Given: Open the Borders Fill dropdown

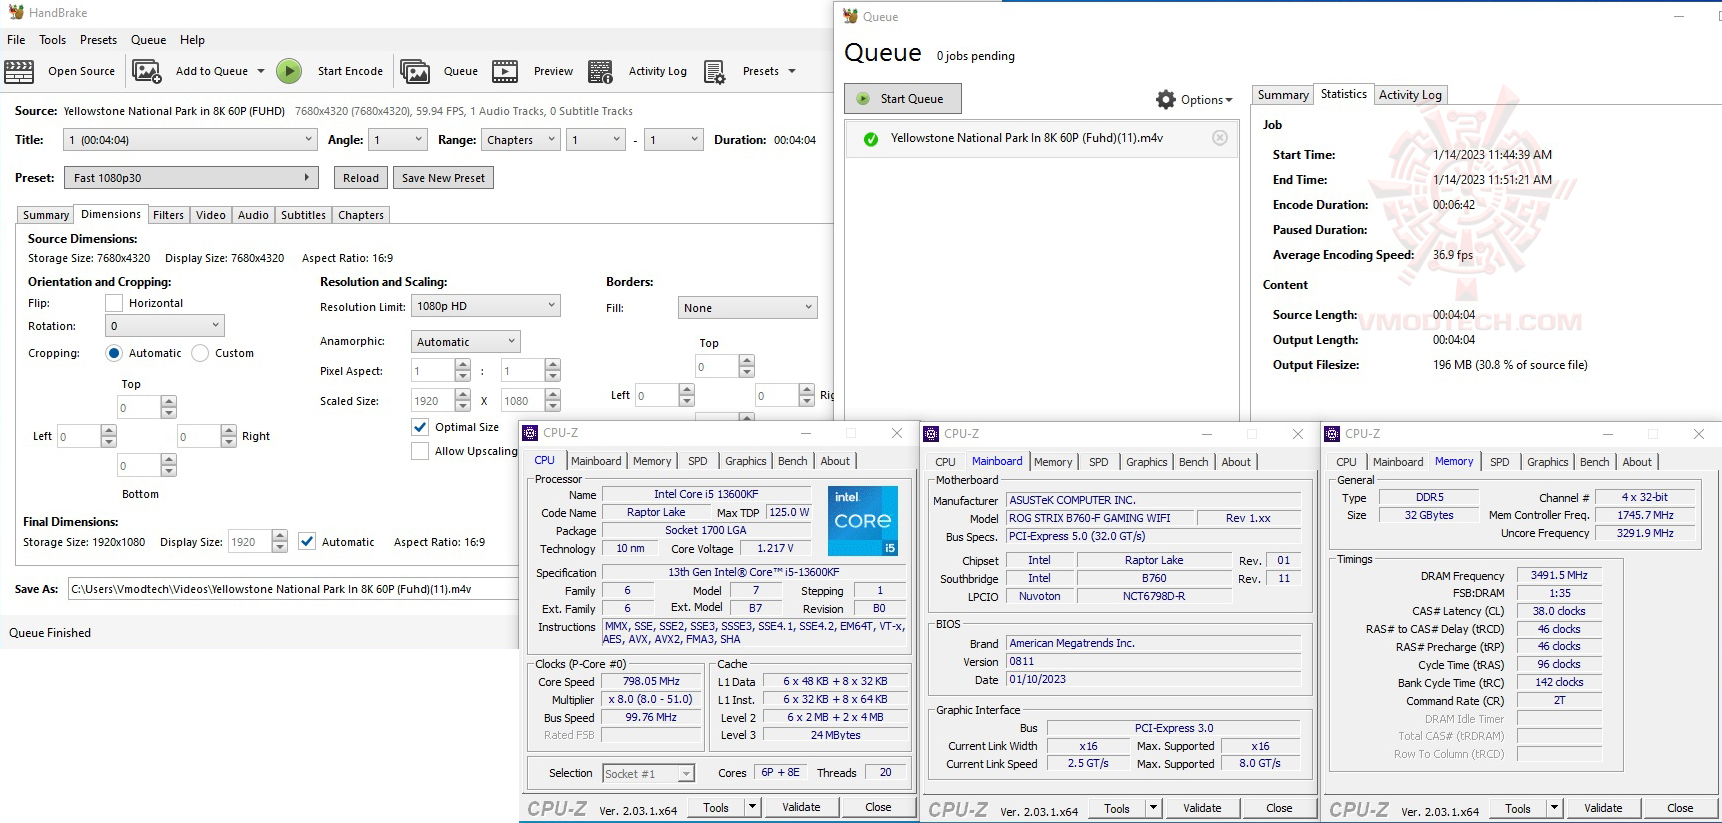Looking at the screenshot, I should pyautogui.click(x=748, y=308).
